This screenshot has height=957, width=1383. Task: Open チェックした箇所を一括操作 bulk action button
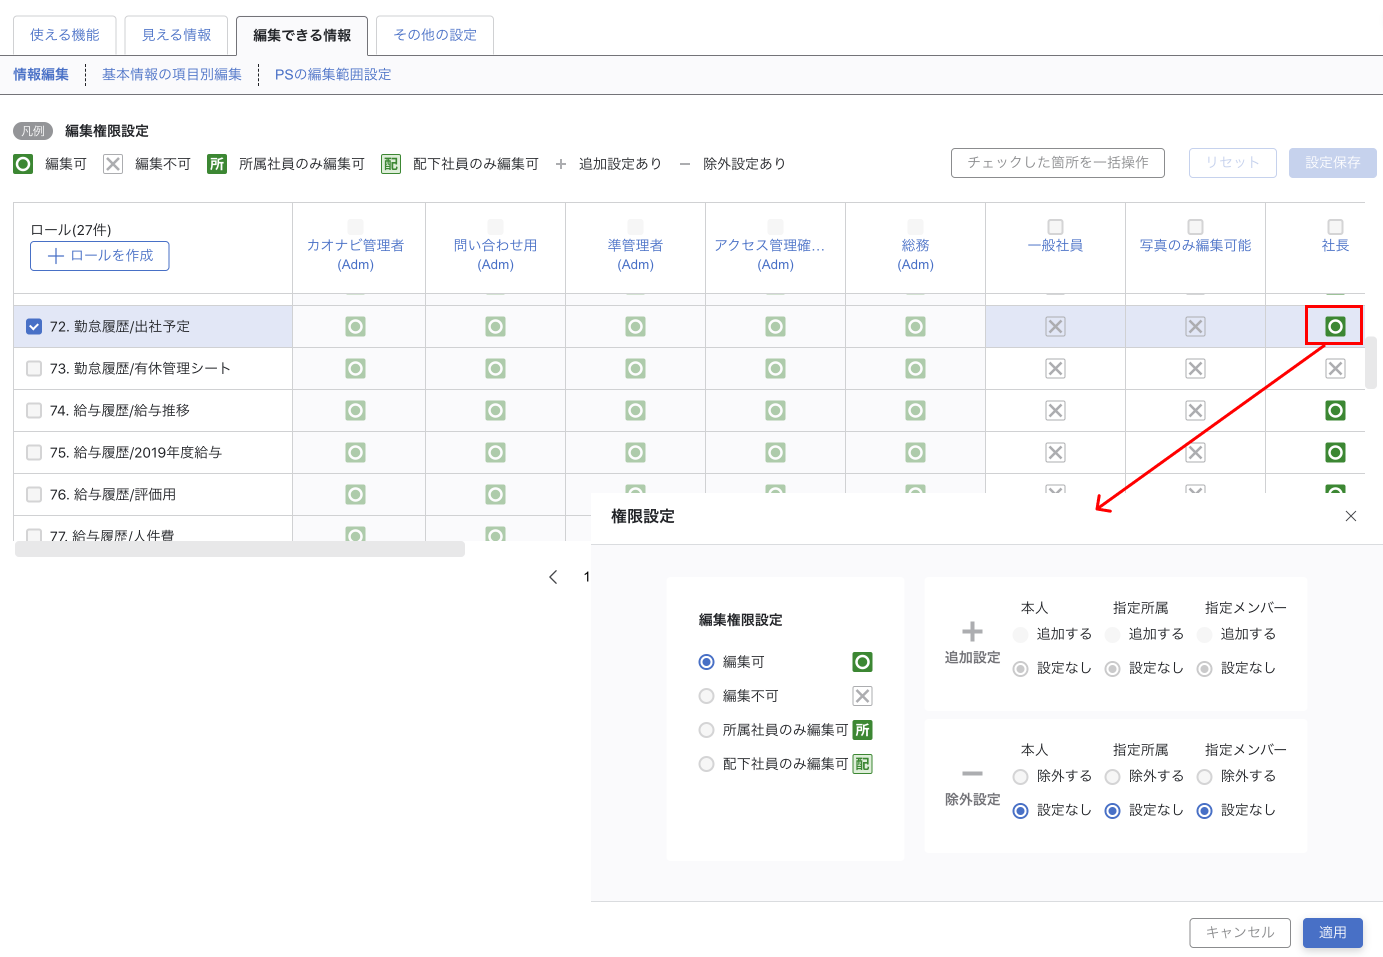coord(1057,162)
